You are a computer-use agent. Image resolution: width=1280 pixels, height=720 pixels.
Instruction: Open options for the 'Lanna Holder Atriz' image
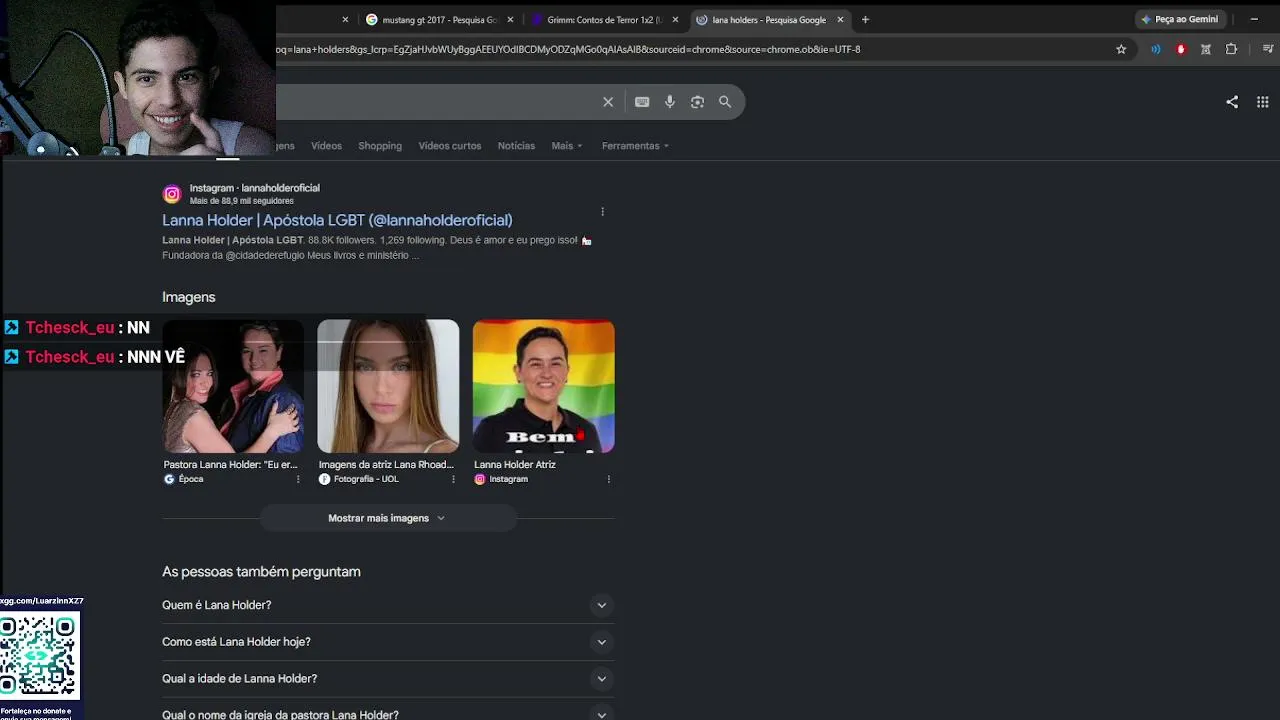(x=608, y=479)
